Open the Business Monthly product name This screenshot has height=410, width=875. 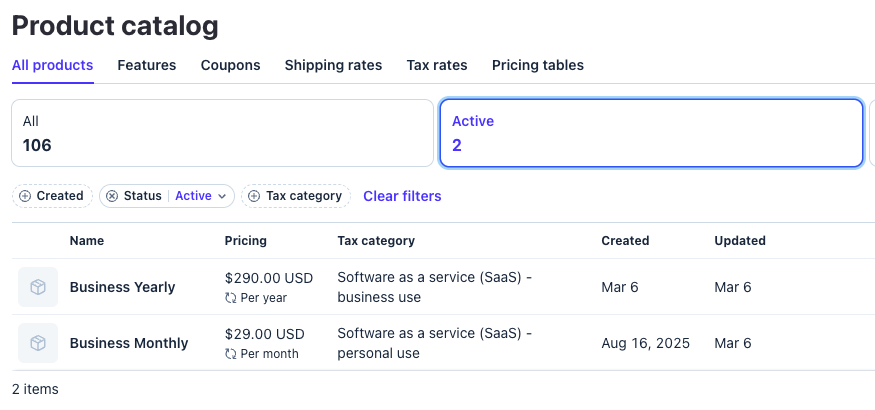129,343
